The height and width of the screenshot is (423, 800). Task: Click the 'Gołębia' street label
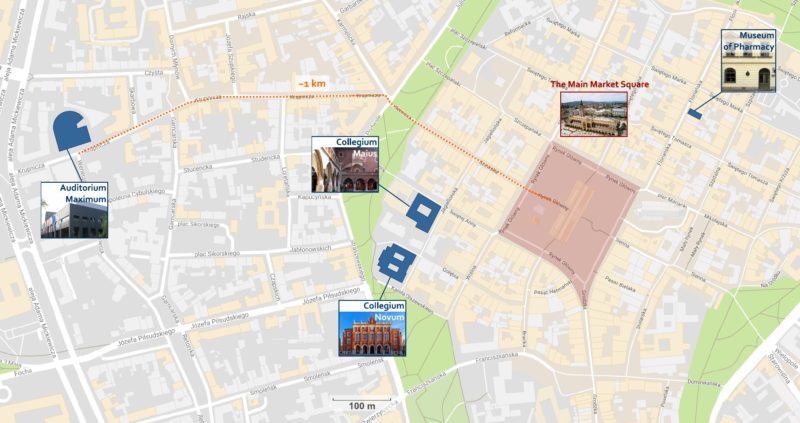coord(450,272)
